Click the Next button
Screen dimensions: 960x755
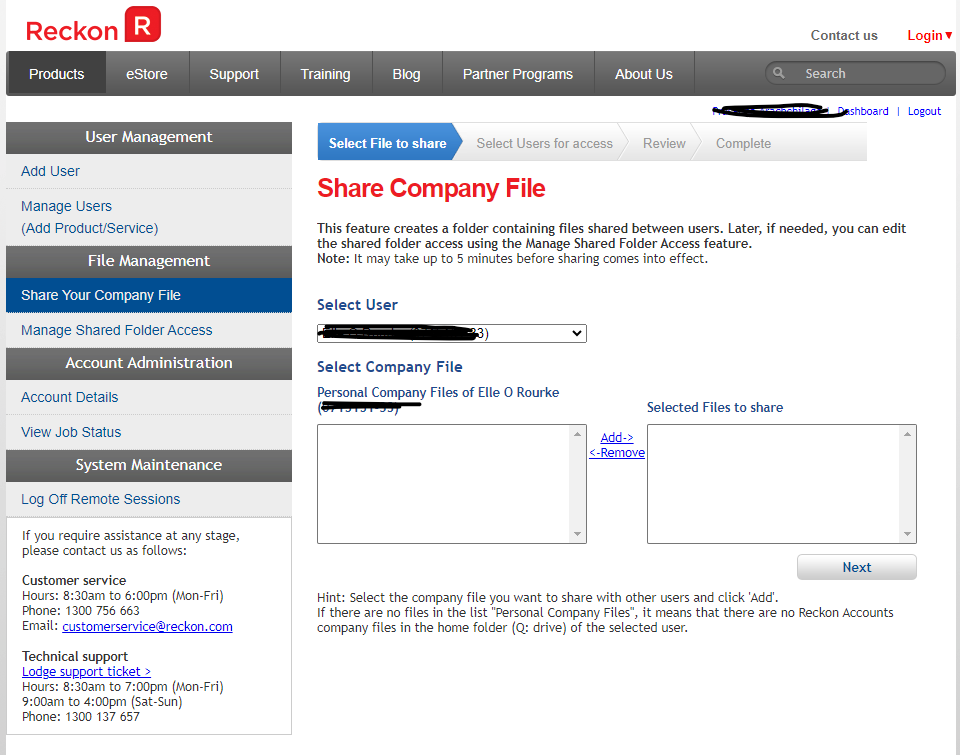[x=857, y=567]
